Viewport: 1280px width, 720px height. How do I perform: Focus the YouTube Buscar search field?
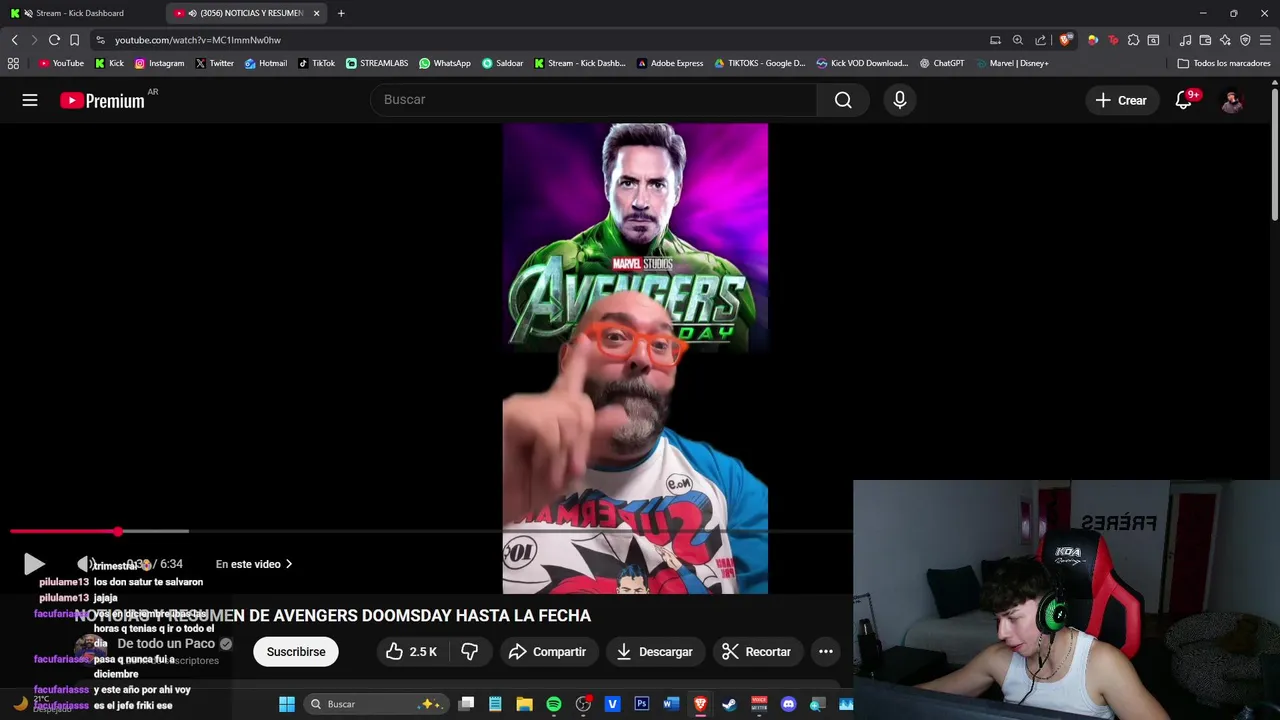(594, 100)
